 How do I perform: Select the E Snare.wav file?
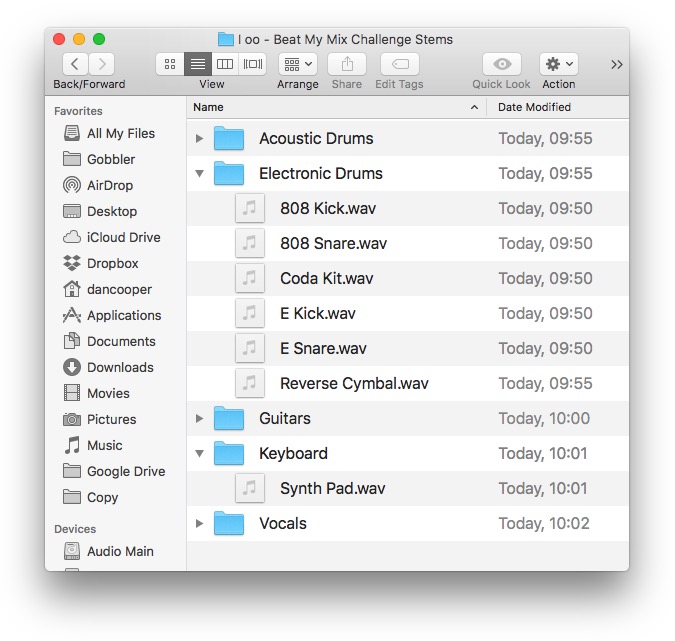[x=408, y=348]
